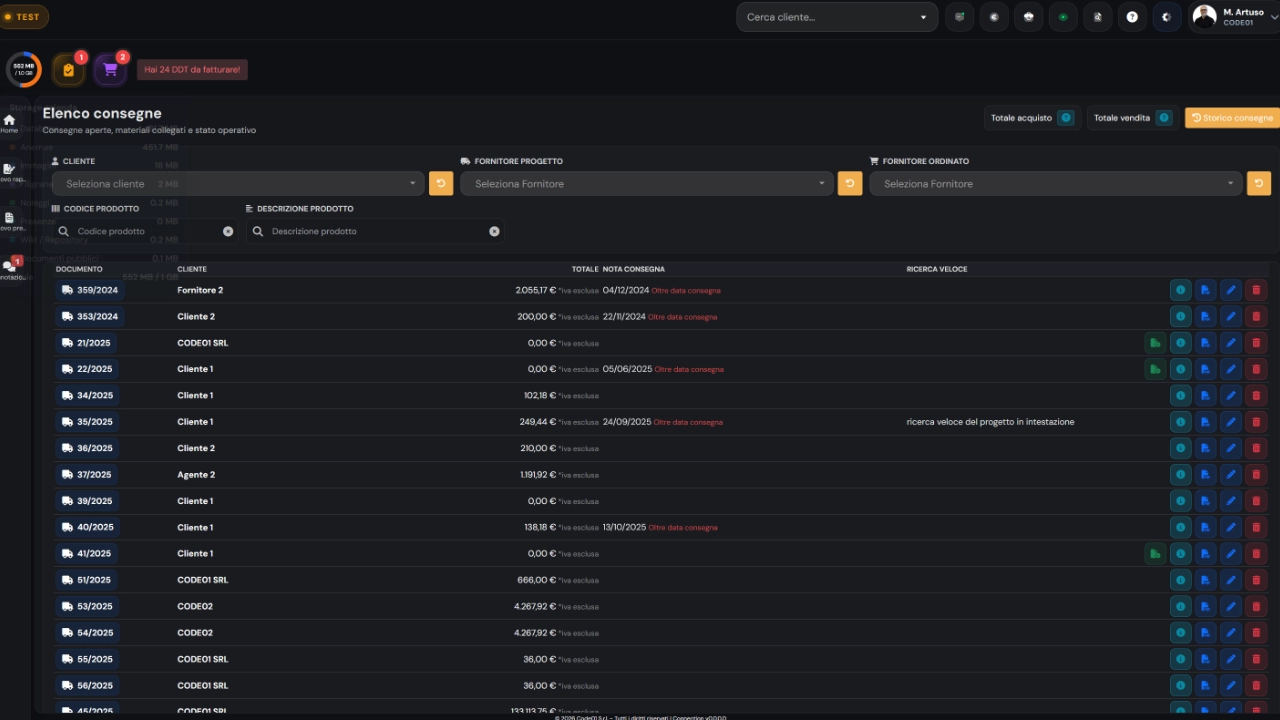This screenshot has width=1280, height=720.
Task: Expand the M. Artuso user menu
Action: pos(1236,17)
